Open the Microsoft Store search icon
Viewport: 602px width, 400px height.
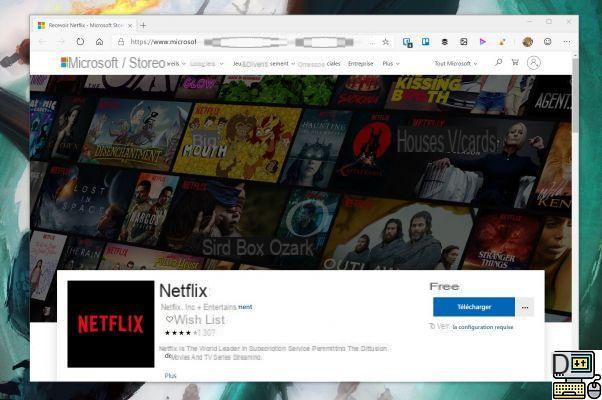498,62
